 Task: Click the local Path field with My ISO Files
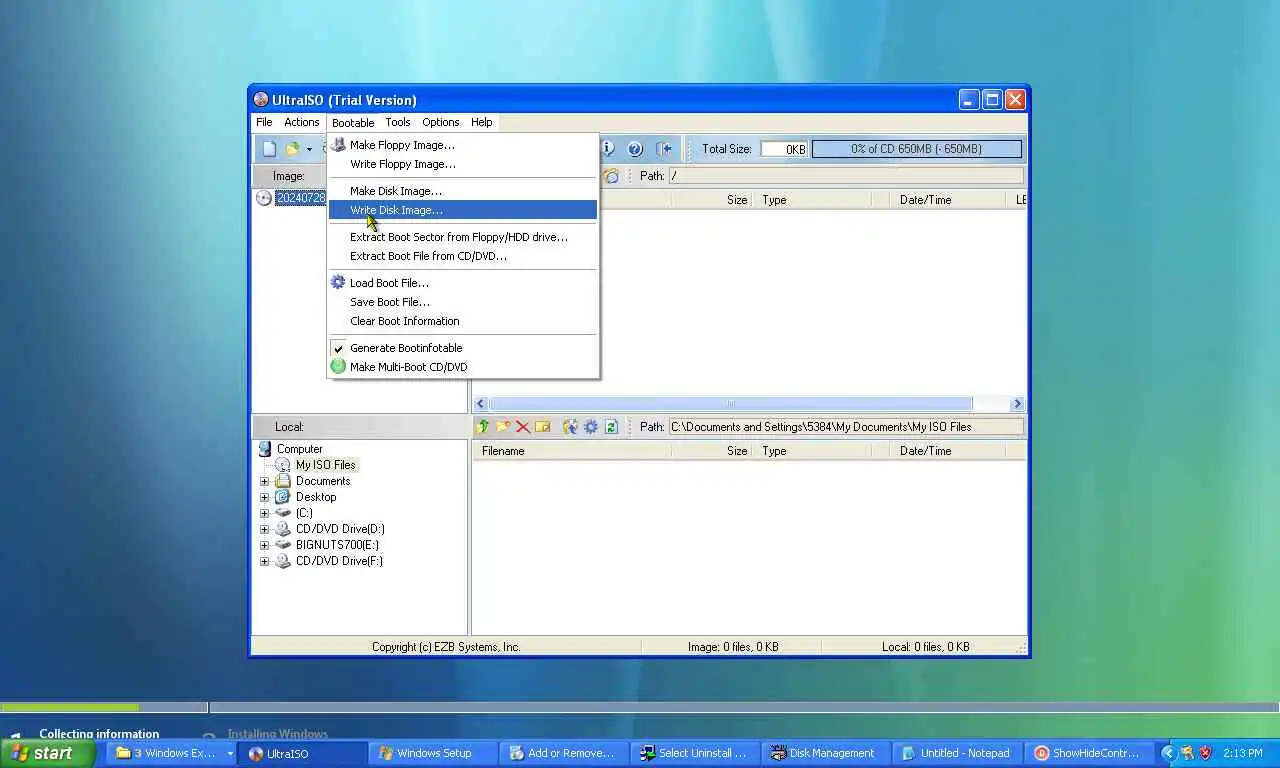pos(846,427)
